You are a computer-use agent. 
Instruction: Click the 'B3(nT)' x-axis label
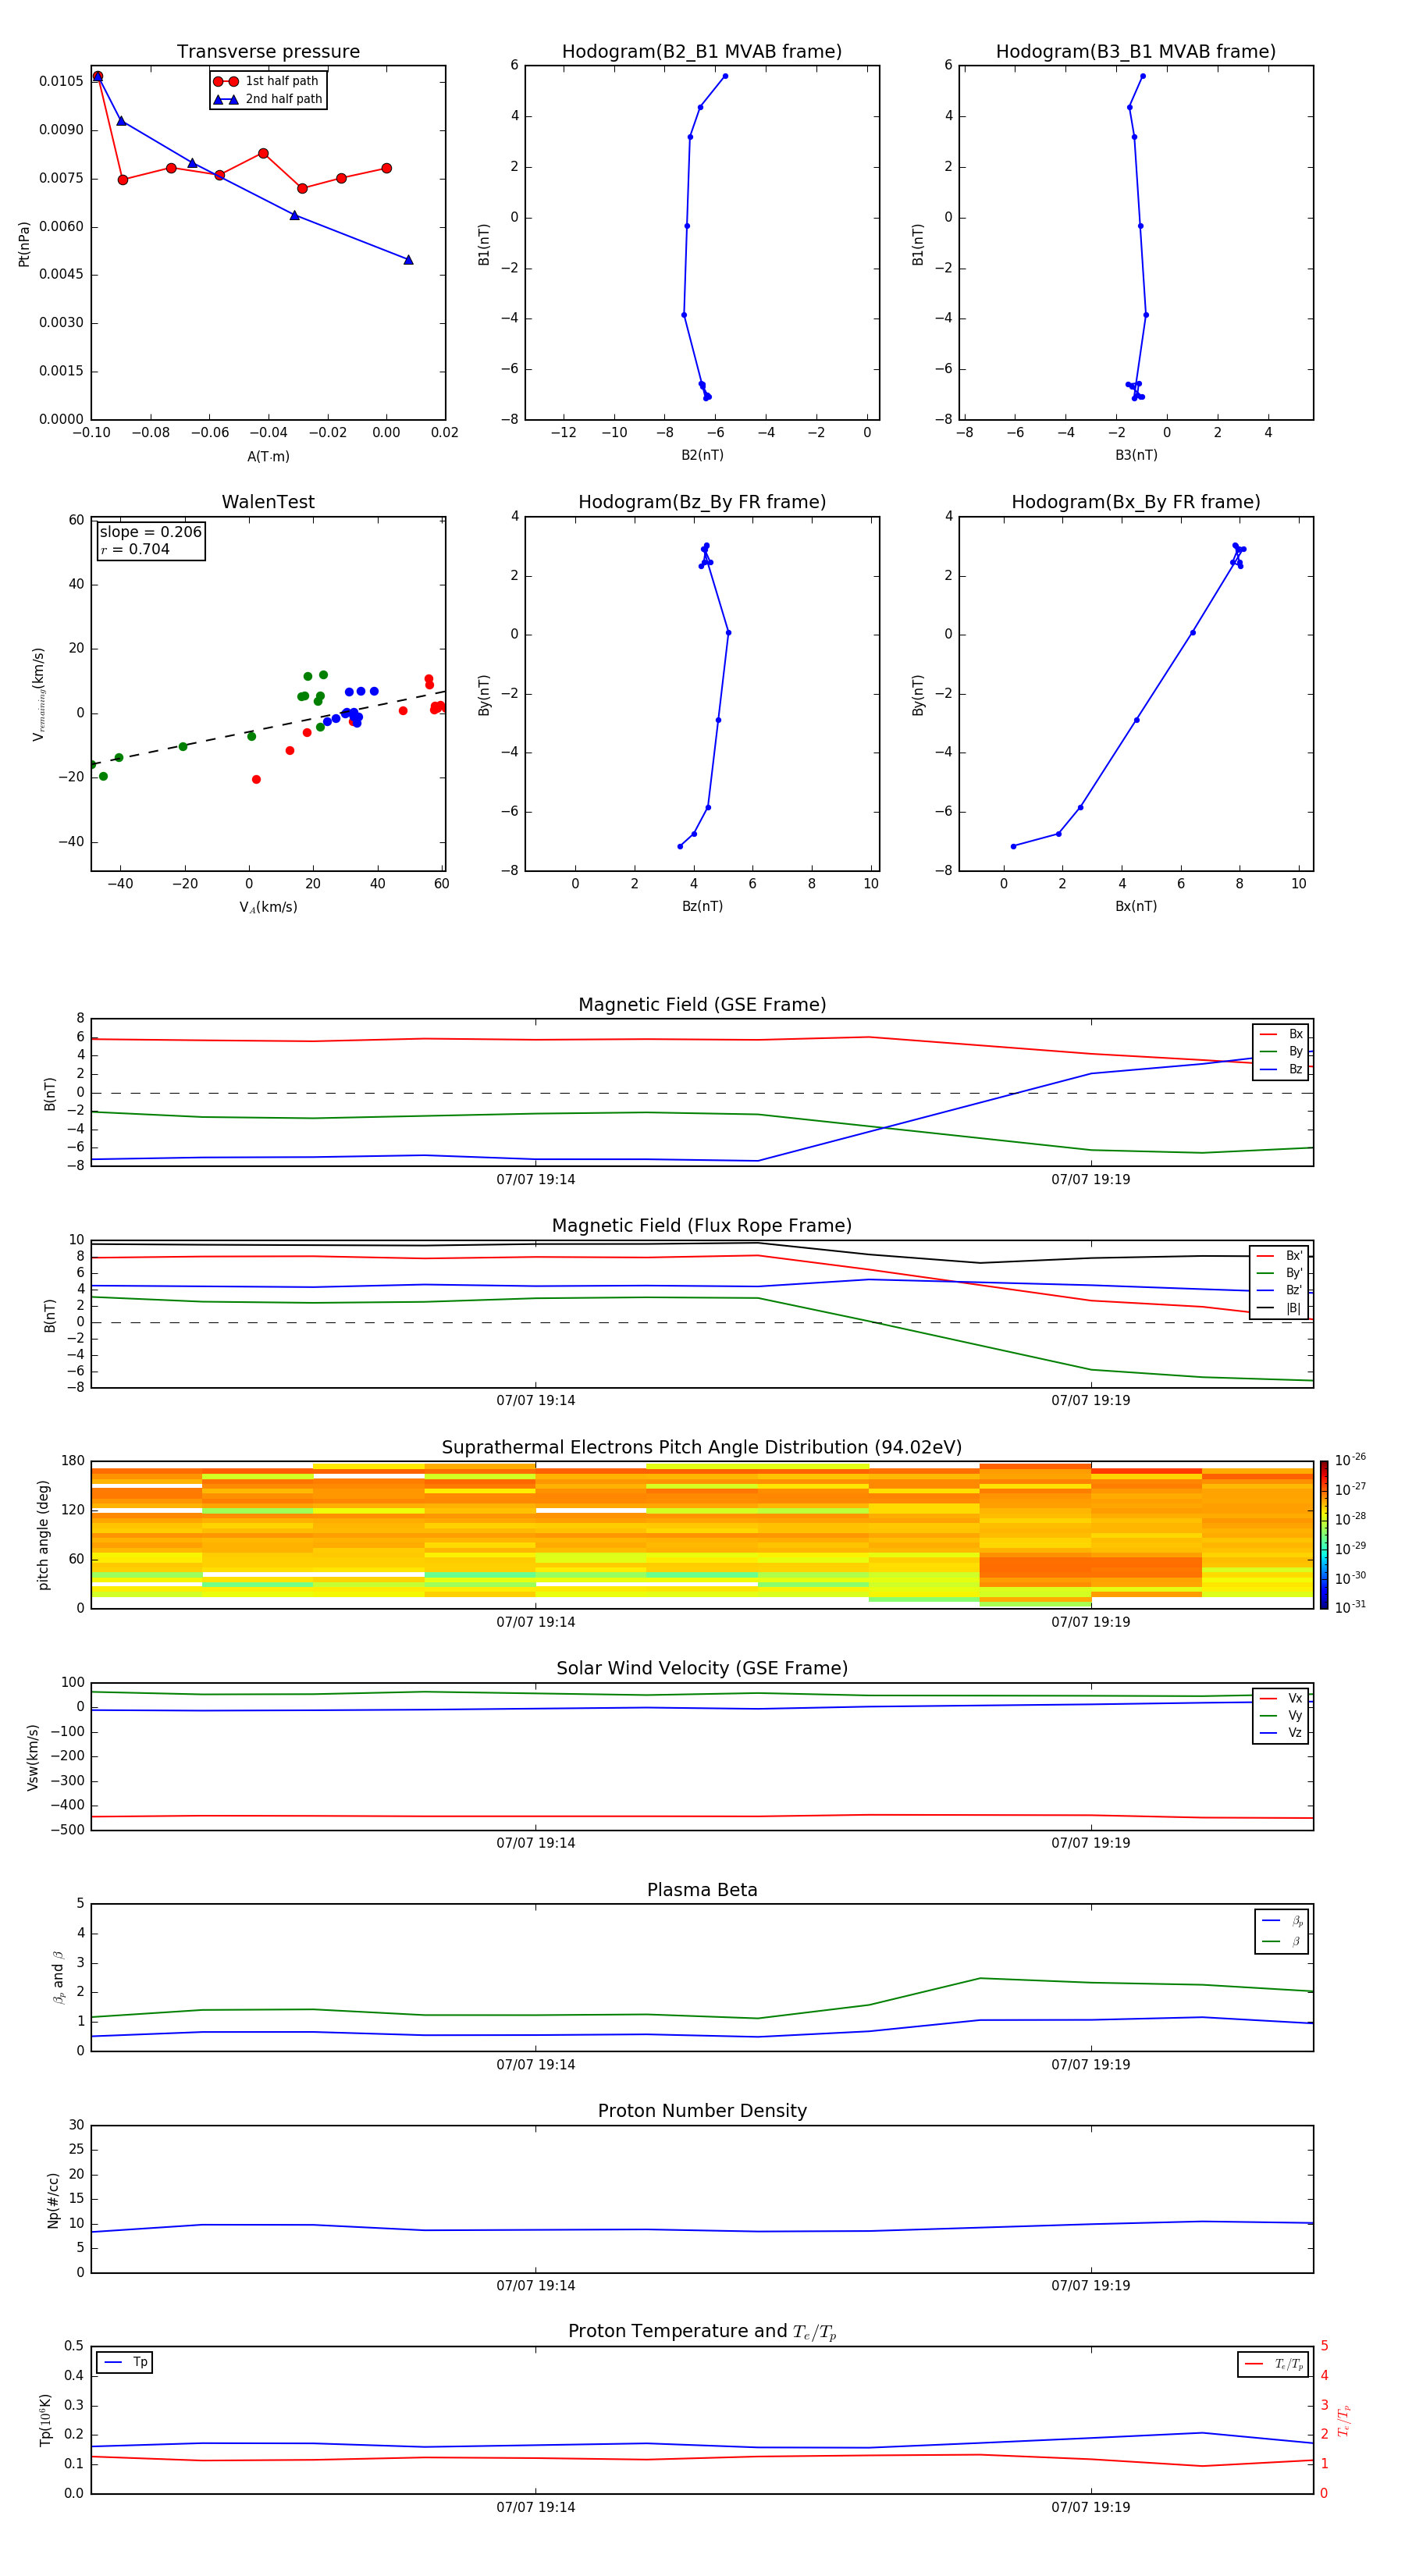1136,455
